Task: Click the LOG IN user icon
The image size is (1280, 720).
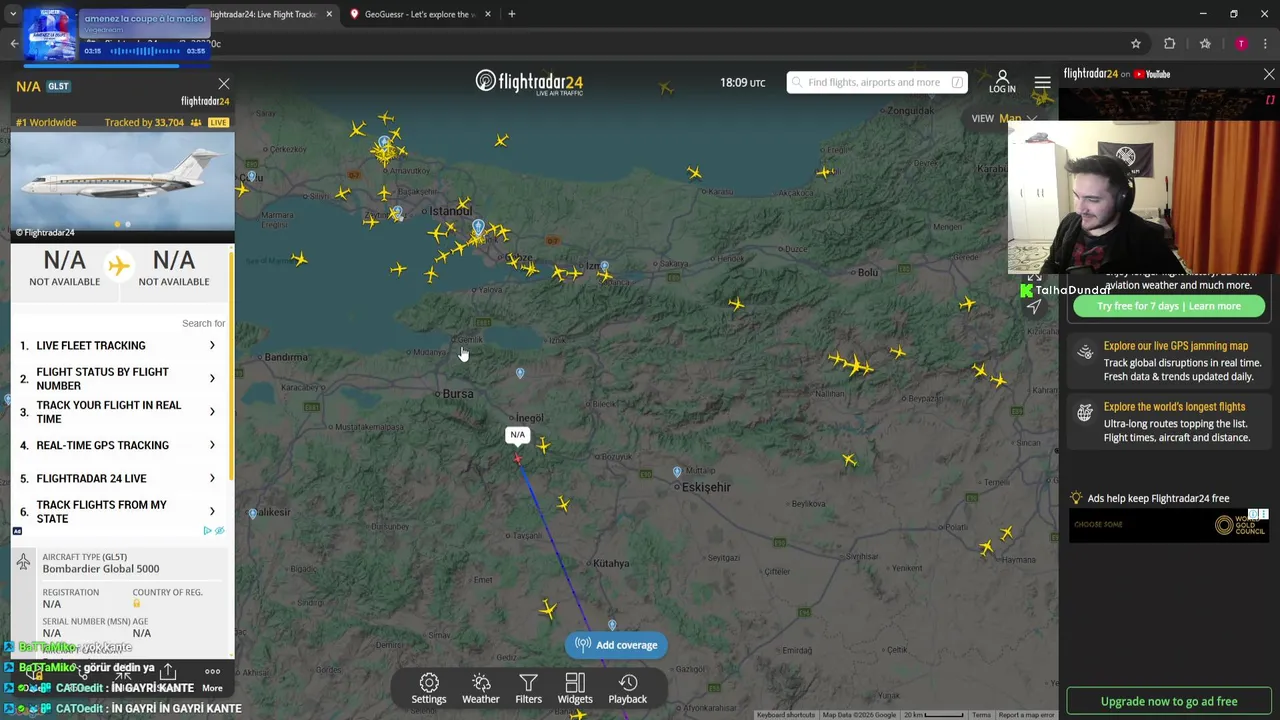Action: 1002,82
